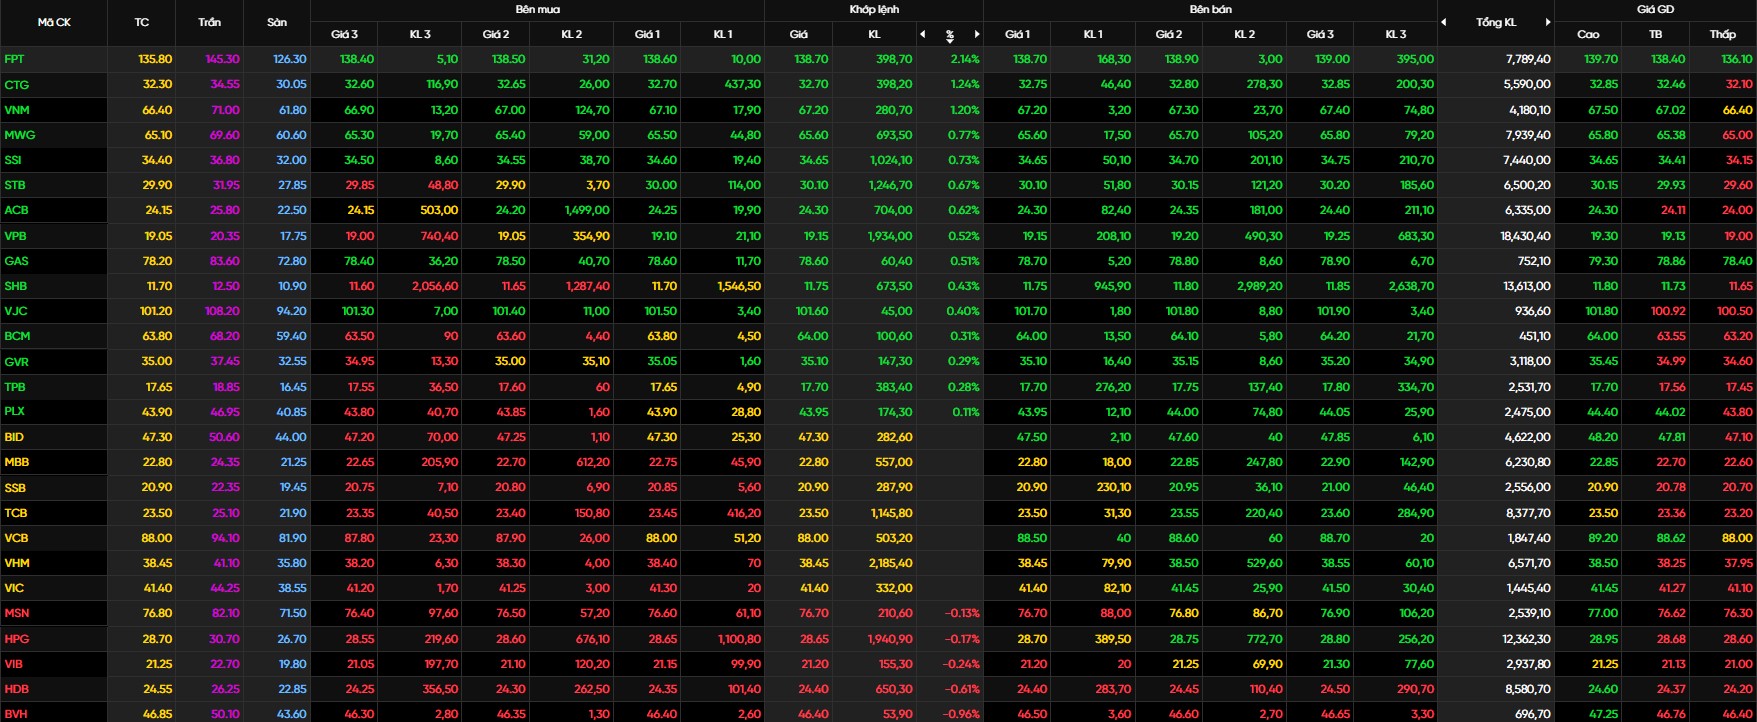This screenshot has height=722, width=1757.
Task: Click VPB's total volume 18,430,40
Action: 1525,236
